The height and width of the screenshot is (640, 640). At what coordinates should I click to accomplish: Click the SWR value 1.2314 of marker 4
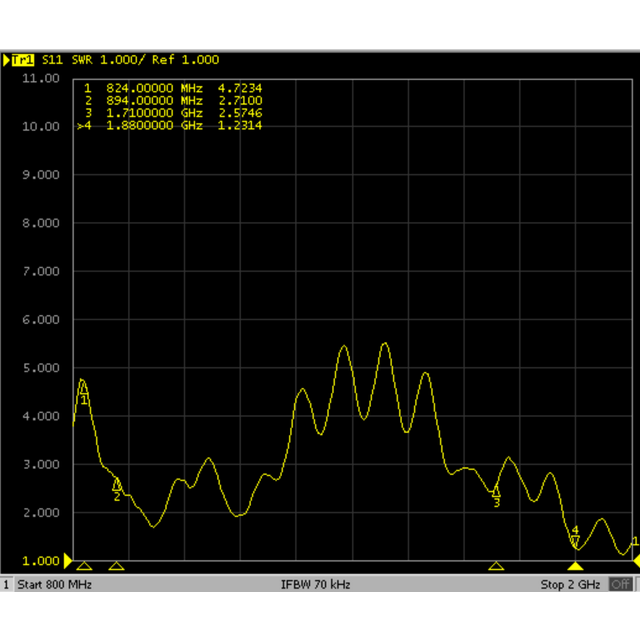pos(240,125)
